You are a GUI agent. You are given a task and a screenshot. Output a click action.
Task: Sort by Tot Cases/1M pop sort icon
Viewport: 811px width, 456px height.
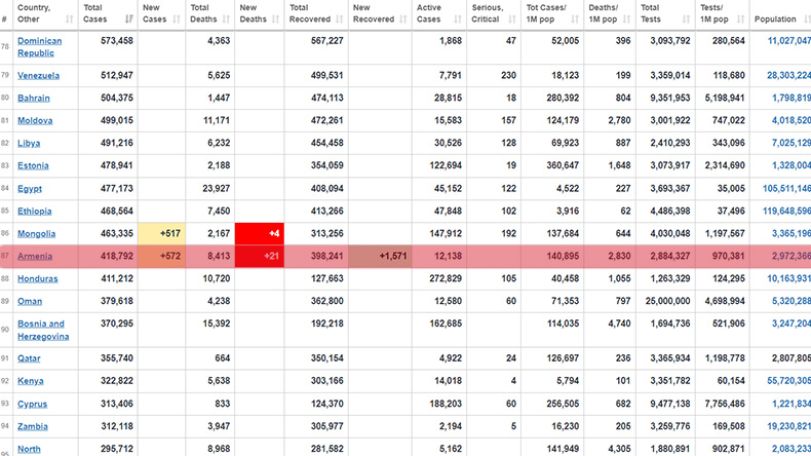tap(575, 19)
